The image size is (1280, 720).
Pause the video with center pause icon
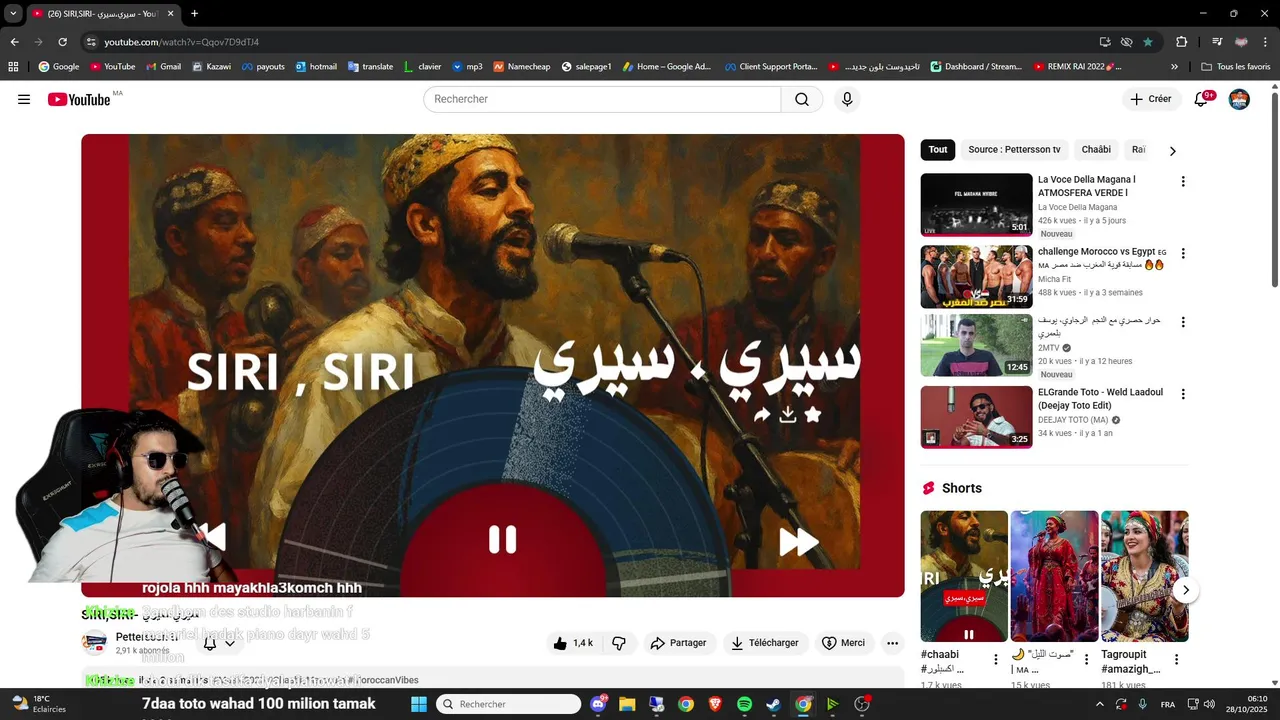[x=502, y=539]
